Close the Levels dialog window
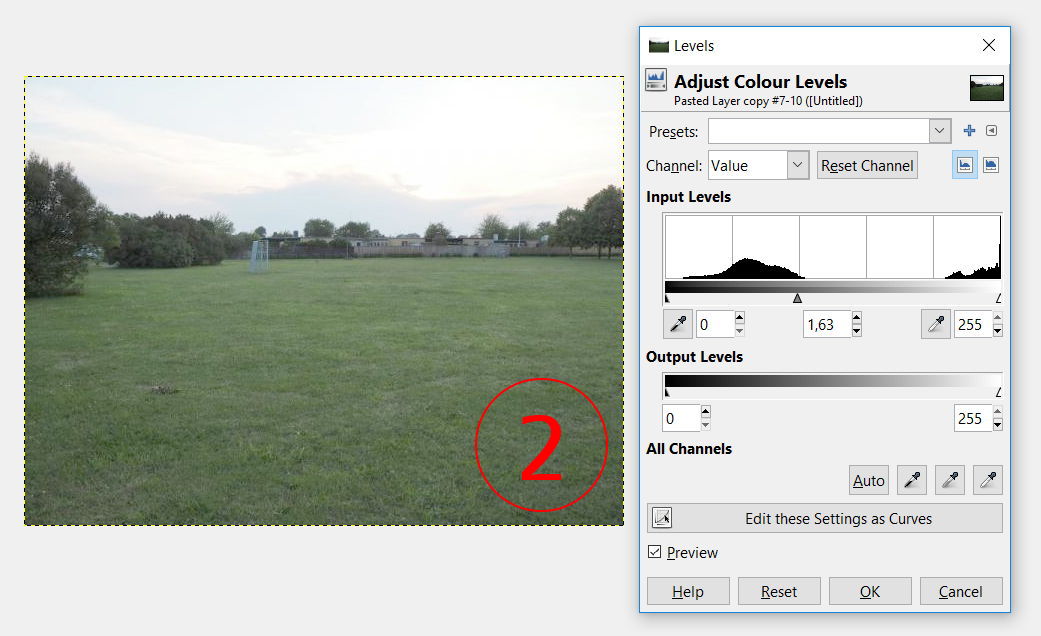 [x=989, y=45]
